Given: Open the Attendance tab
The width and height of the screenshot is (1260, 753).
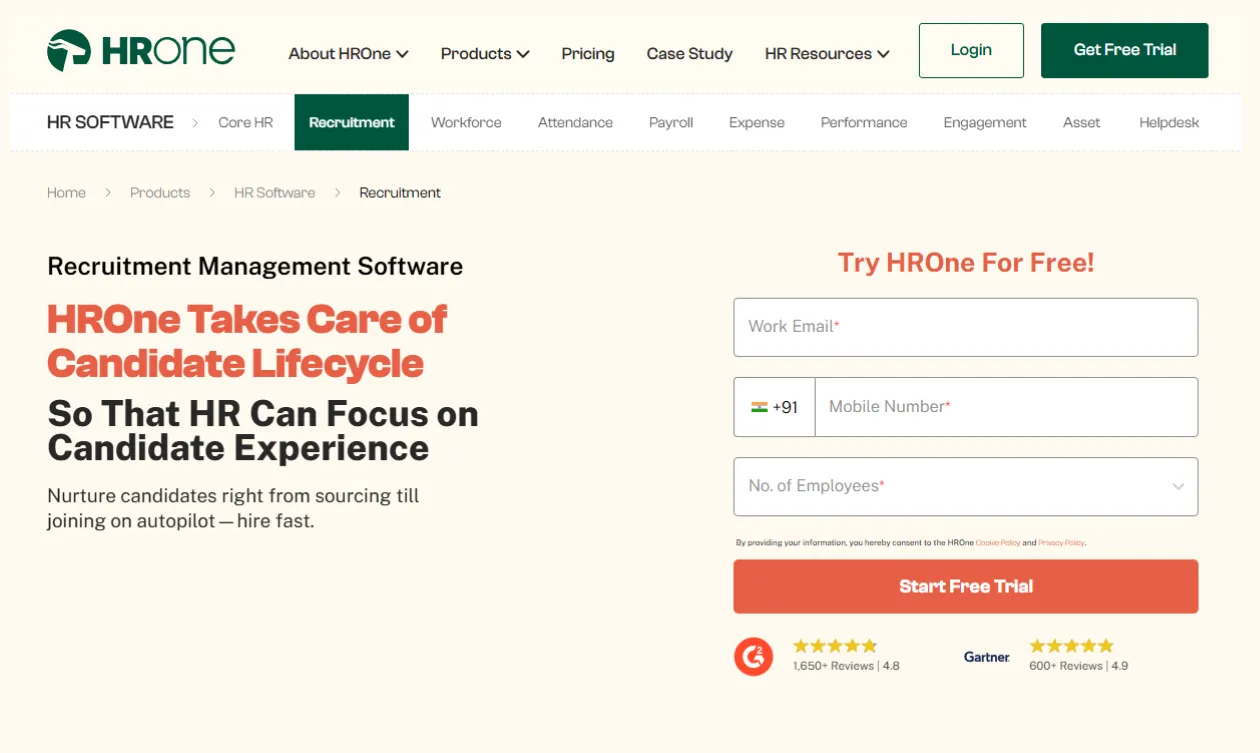Looking at the screenshot, I should point(575,122).
